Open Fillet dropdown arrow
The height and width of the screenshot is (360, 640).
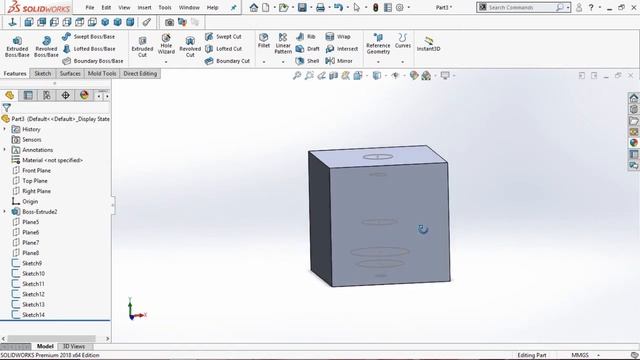click(264, 62)
